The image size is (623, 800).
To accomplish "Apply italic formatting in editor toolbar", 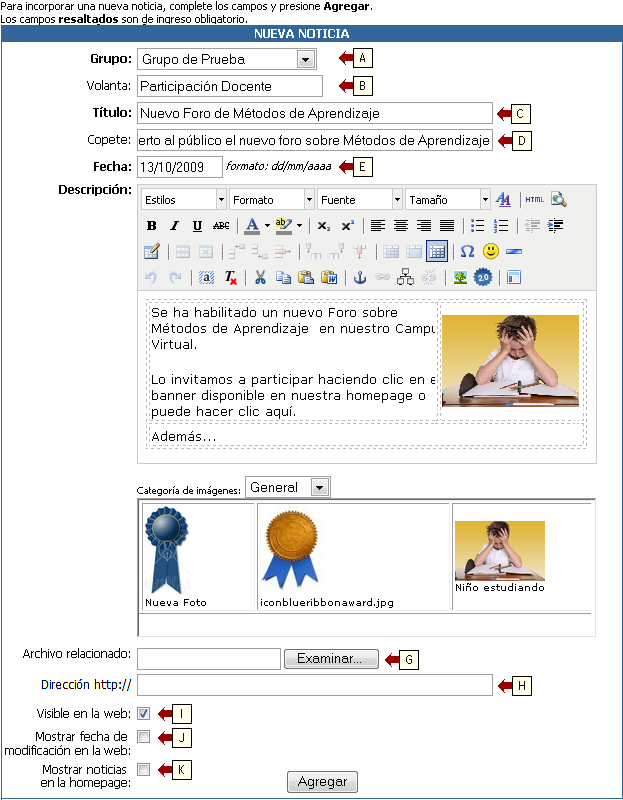I will [174, 226].
